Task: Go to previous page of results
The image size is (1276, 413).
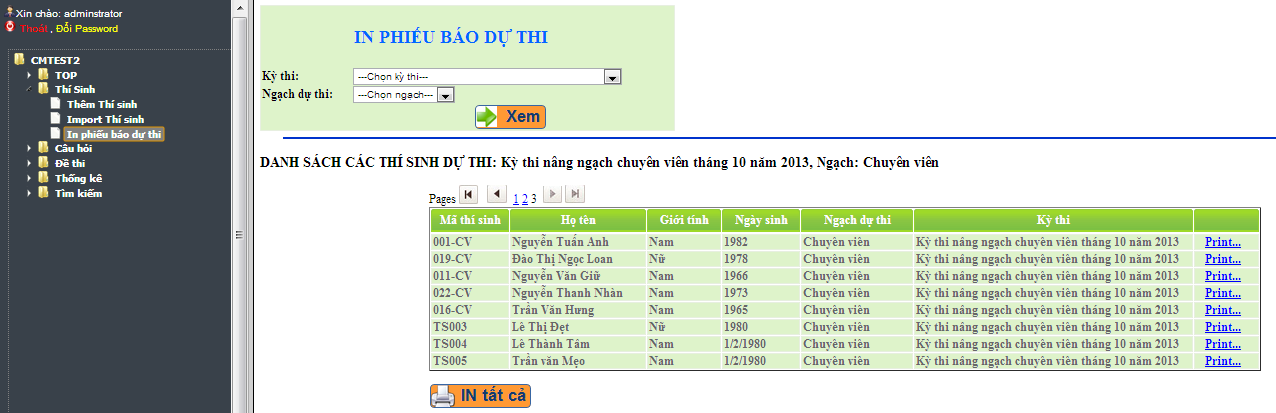Action: tap(496, 194)
